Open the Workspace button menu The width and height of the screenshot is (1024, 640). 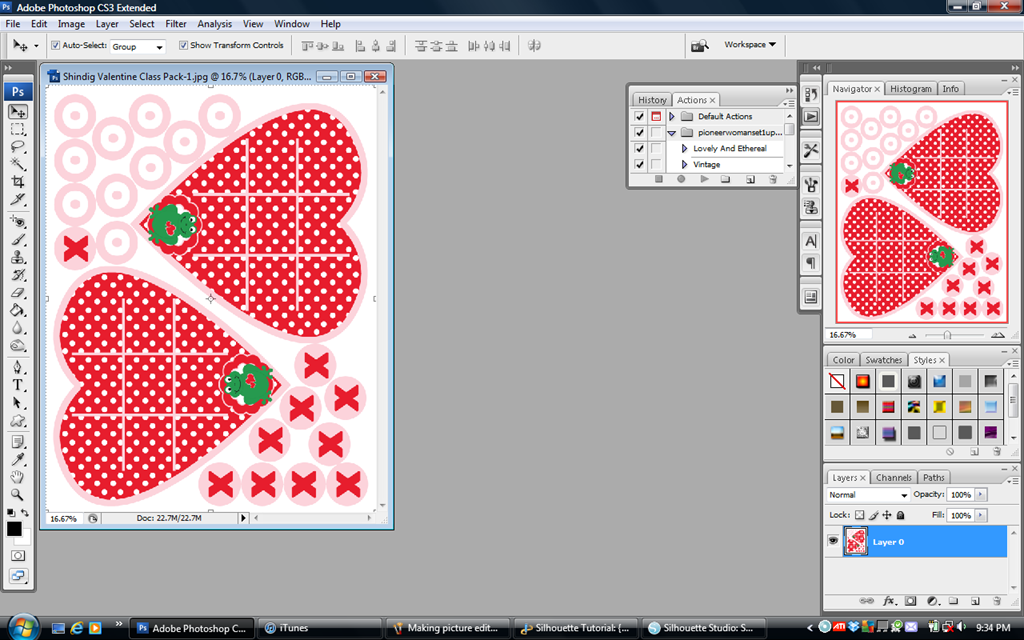[750, 44]
